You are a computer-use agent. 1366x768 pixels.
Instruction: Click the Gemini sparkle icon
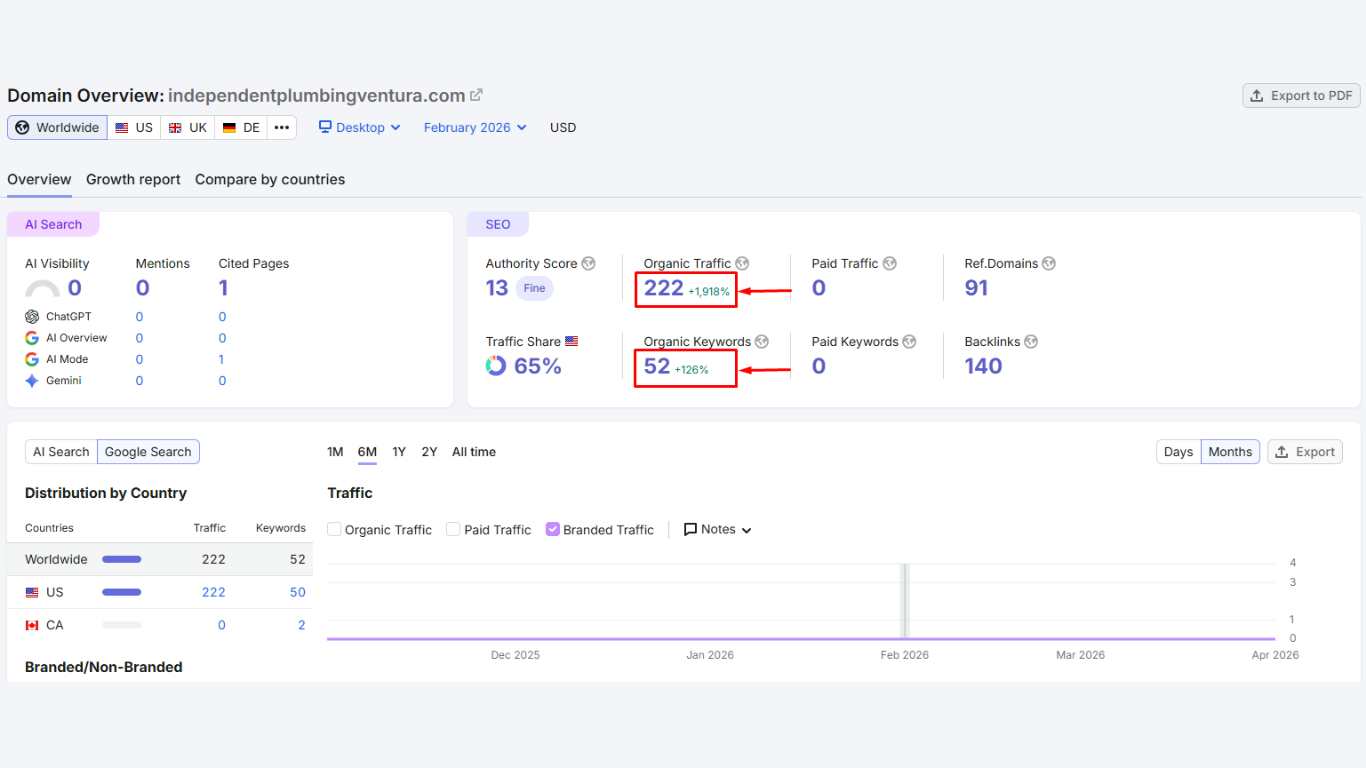32,381
